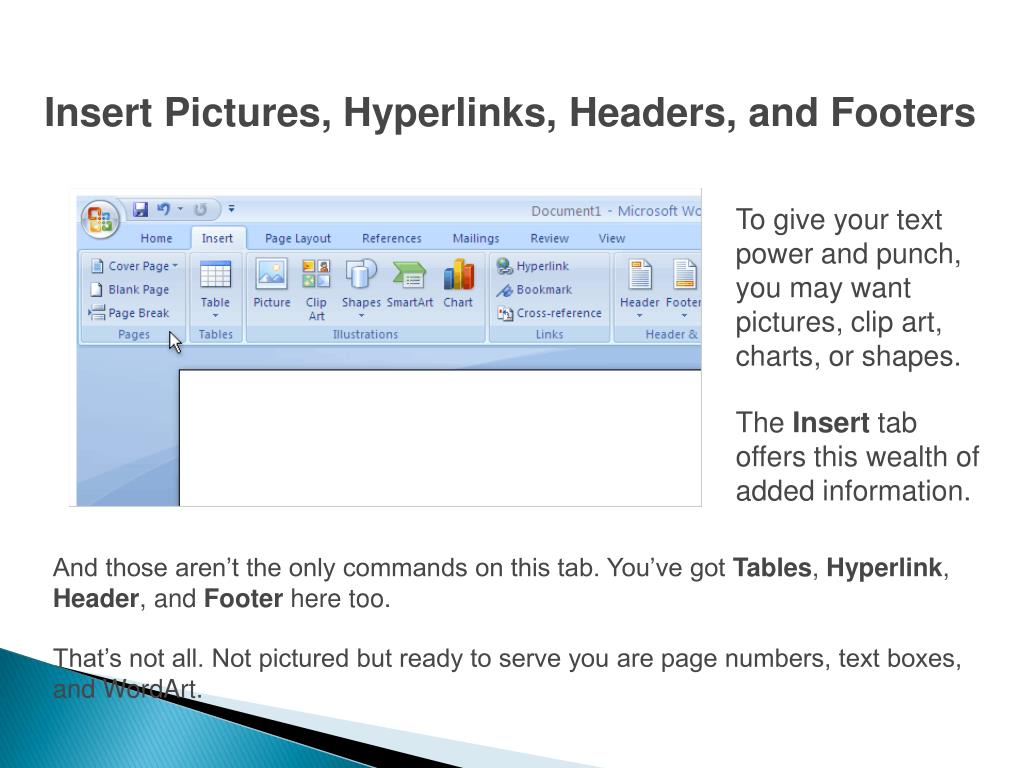The image size is (1024, 768).
Task: Undo last action in Quick Access toolbar
Action: (x=163, y=209)
